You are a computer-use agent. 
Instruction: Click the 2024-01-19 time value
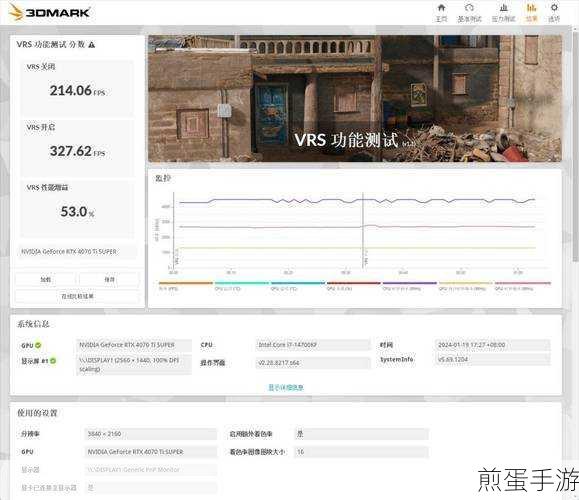click(493, 345)
